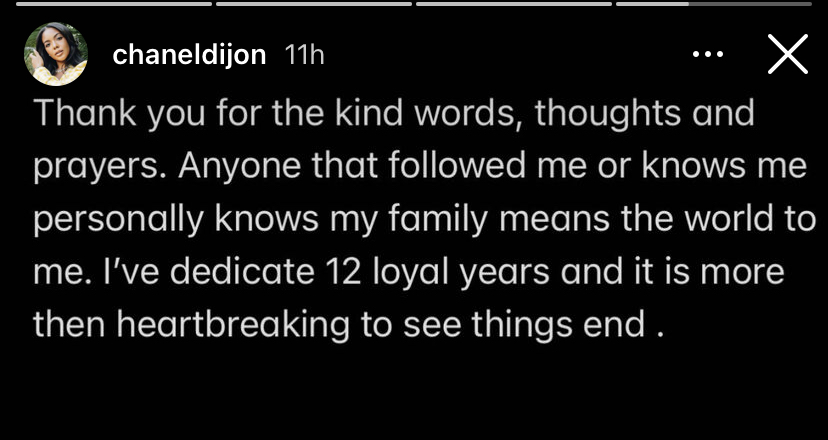This screenshot has height=440, width=828.
Task: Click the line starting "personally knows my family"
Action: point(425,219)
